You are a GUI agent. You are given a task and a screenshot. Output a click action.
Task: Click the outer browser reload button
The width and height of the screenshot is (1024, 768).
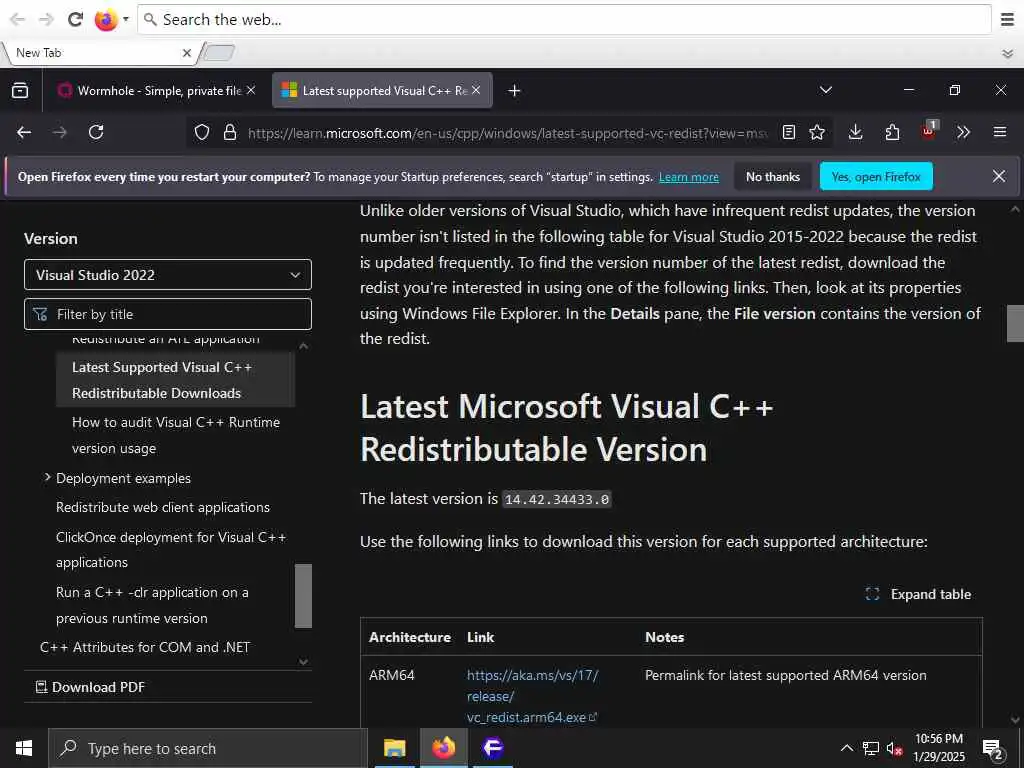coord(76,20)
